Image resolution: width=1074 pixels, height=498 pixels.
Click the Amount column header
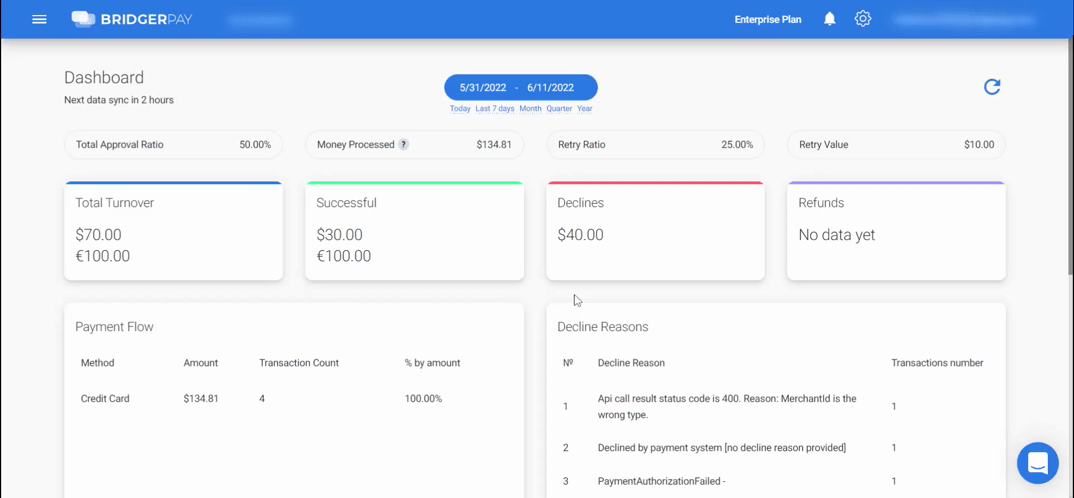click(x=201, y=363)
